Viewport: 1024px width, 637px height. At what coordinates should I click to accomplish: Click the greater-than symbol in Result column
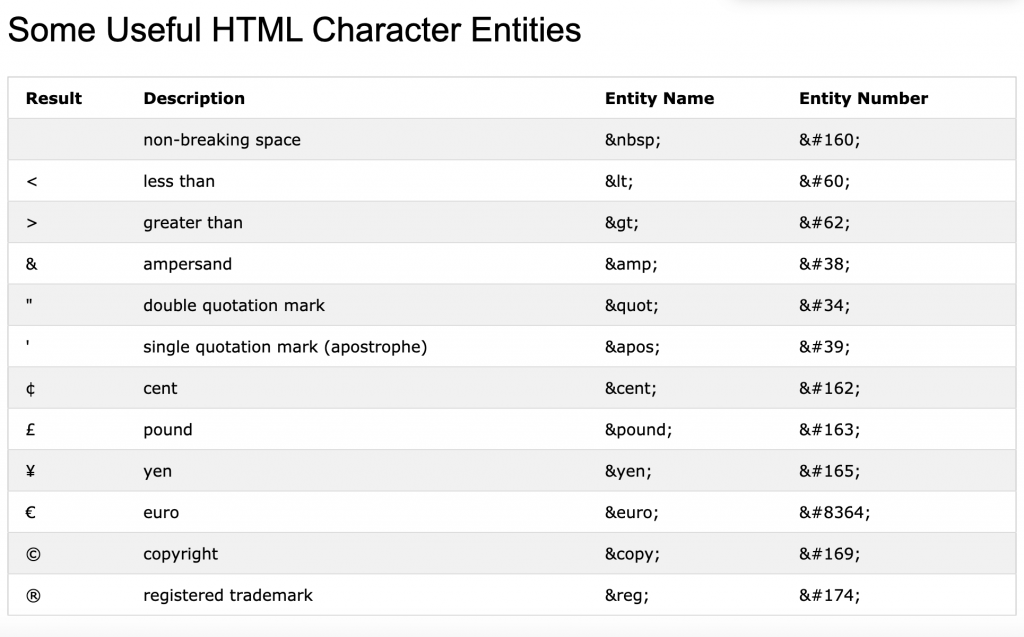click(x=32, y=223)
